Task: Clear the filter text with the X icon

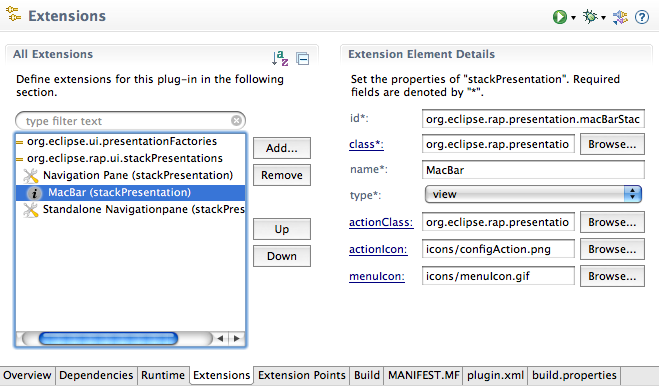Action: 237,121
